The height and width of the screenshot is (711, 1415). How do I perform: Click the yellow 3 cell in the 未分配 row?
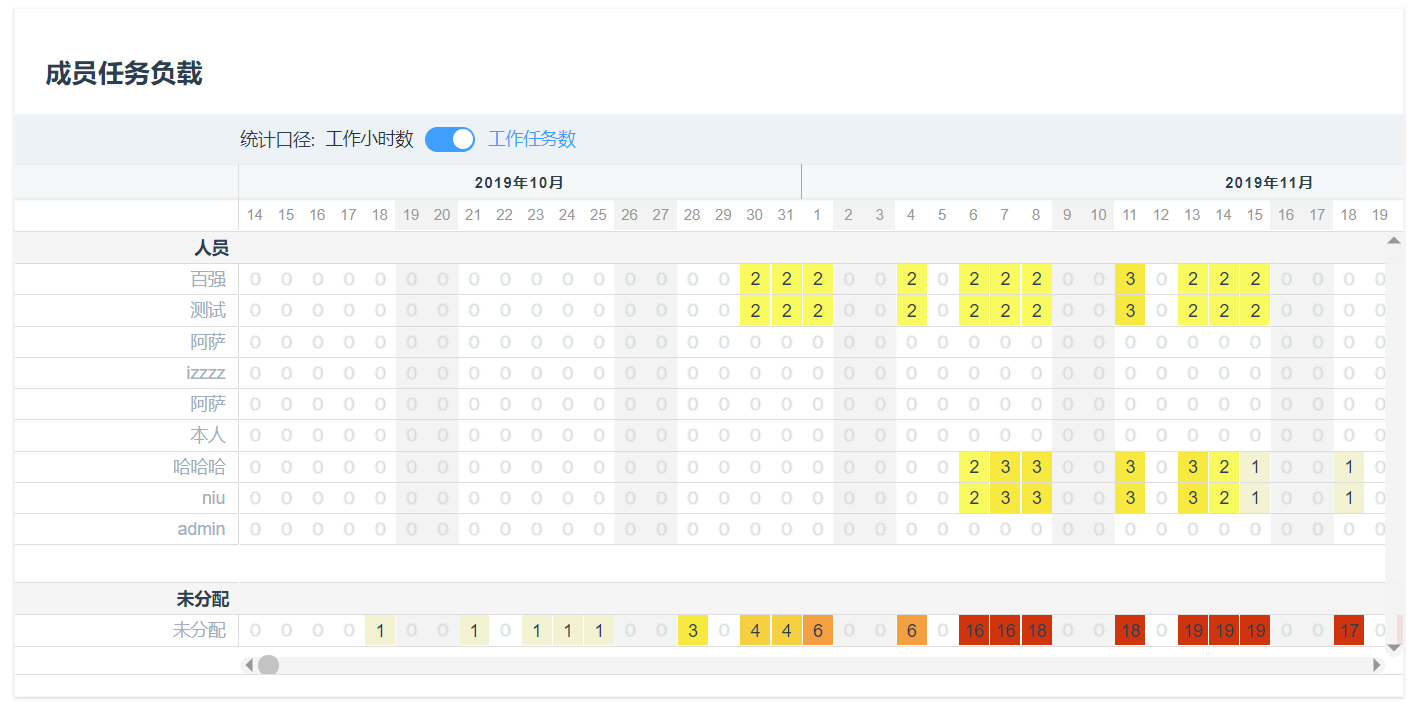pyautogui.click(x=692, y=631)
